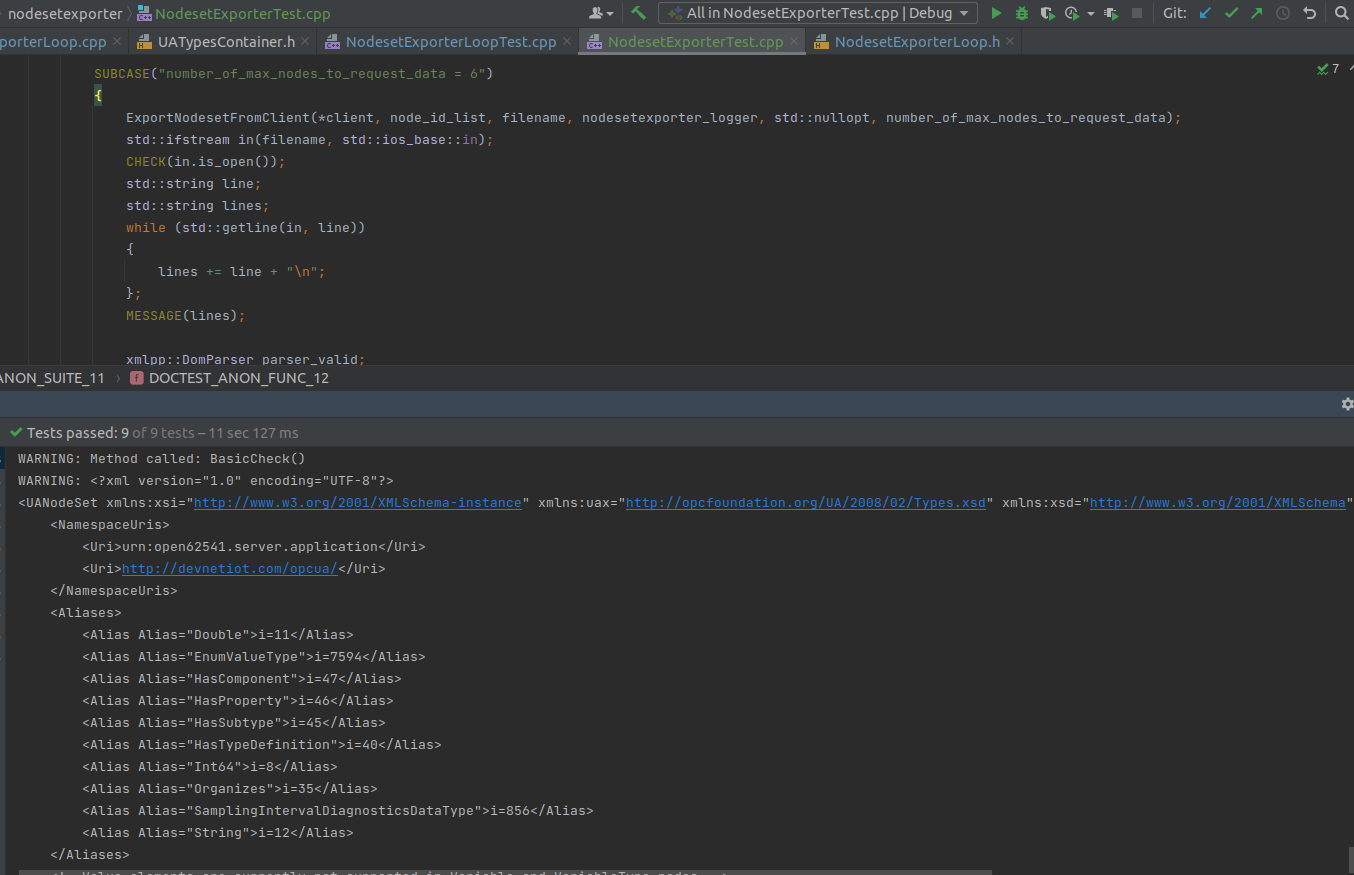
Task: Start debugging with the bug icon
Action: click(x=1020, y=13)
